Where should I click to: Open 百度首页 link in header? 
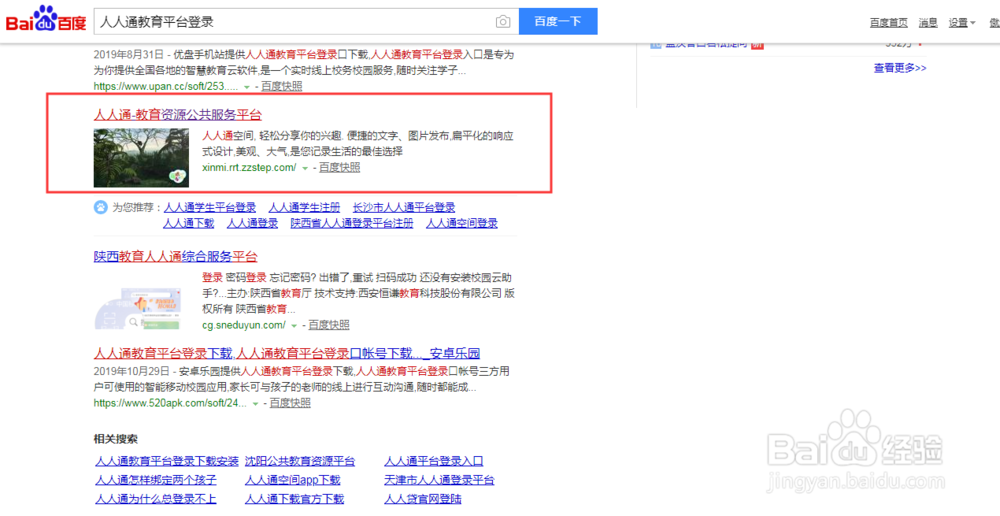point(888,23)
